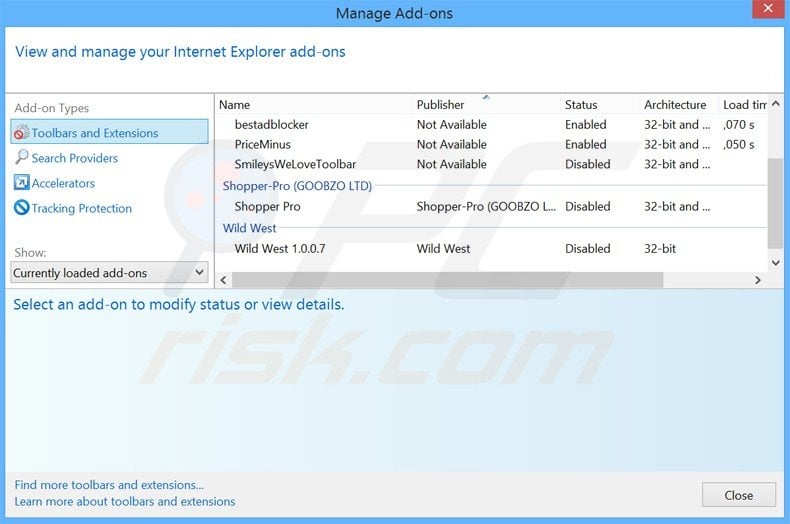Viewport: 790px width, 524px height.
Task: Select the PriceMinus add-on row
Action: [x=263, y=145]
